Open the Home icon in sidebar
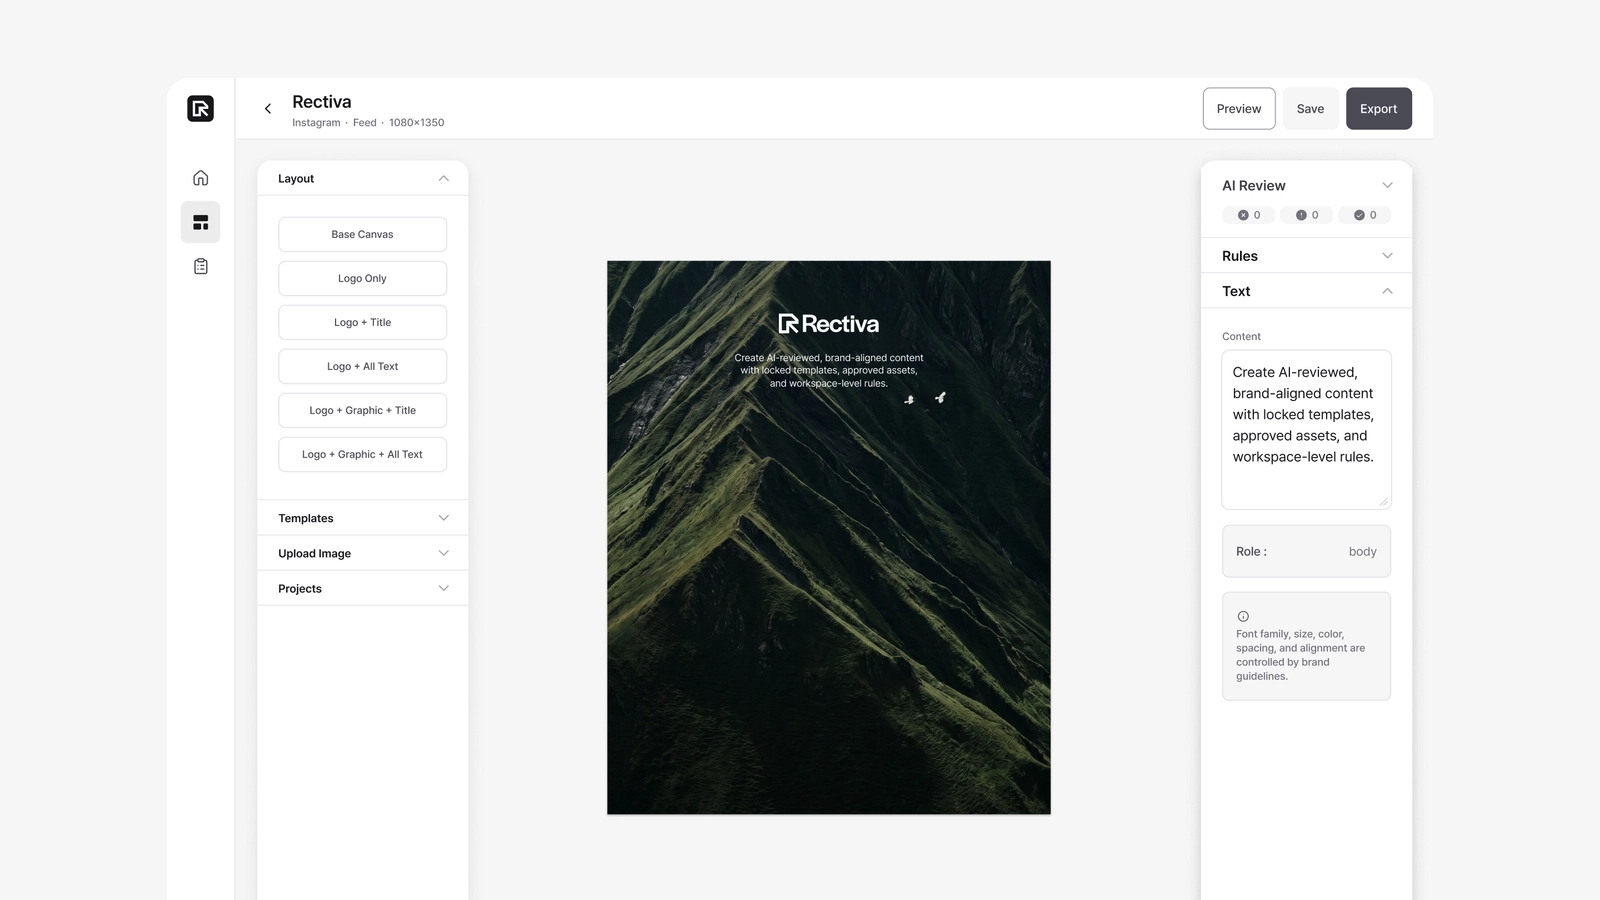This screenshot has height=900, width=1600. [x=200, y=178]
